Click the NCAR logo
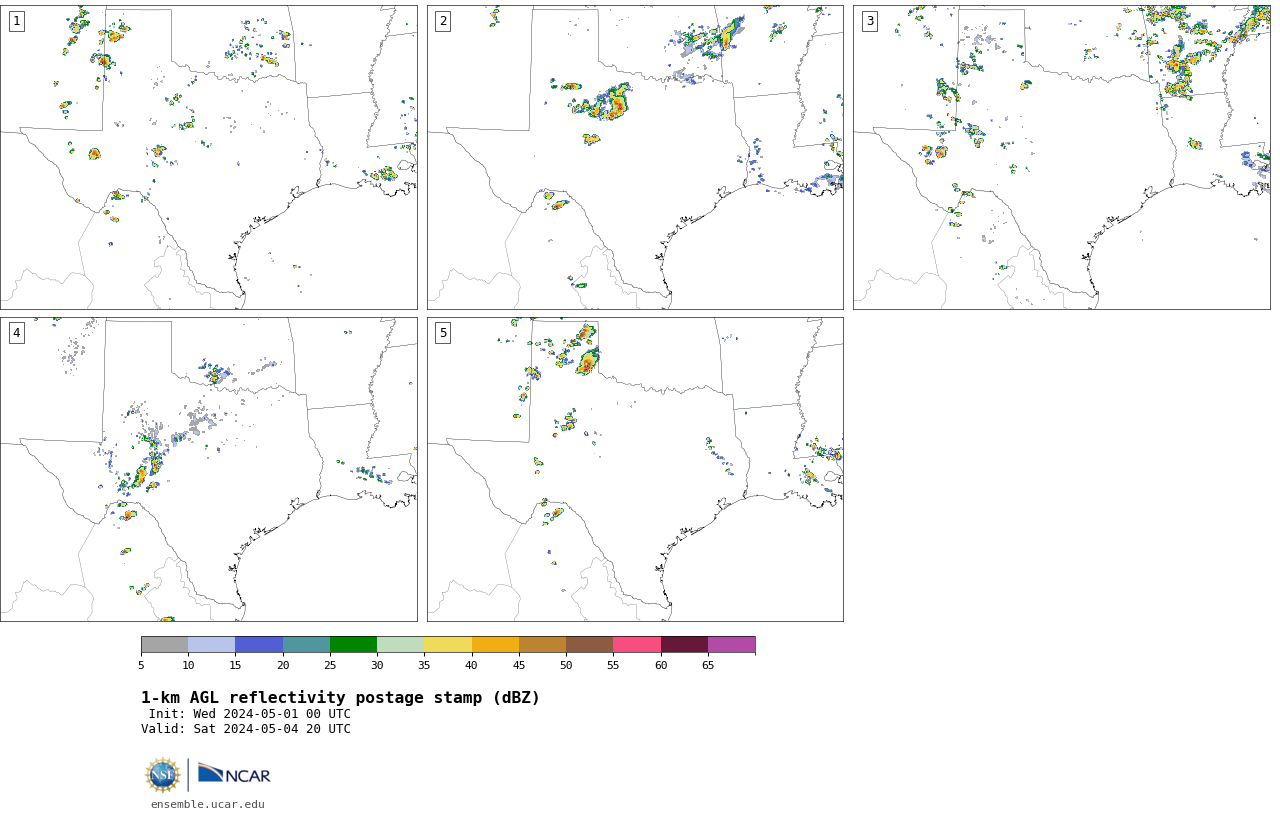The height and width of the screenshot is (815, 1280). click(234, 774)
